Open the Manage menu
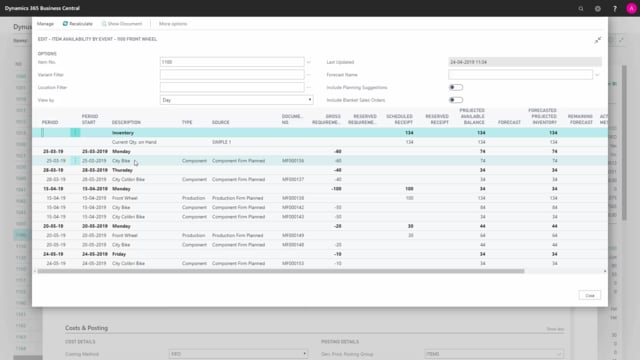The width and height of the screenshot is (640, 360). [x=45, y=24]
